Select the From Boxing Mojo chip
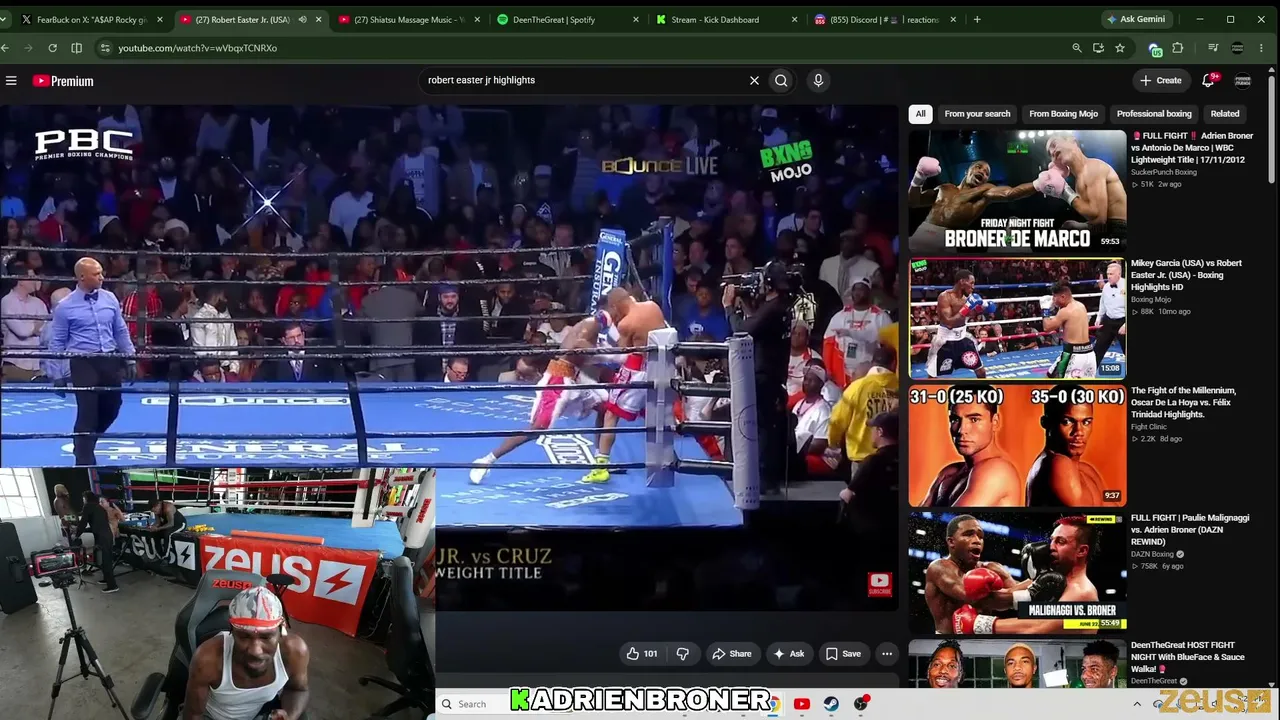This screenshot has width=1280, height=720. [1063, 114]
